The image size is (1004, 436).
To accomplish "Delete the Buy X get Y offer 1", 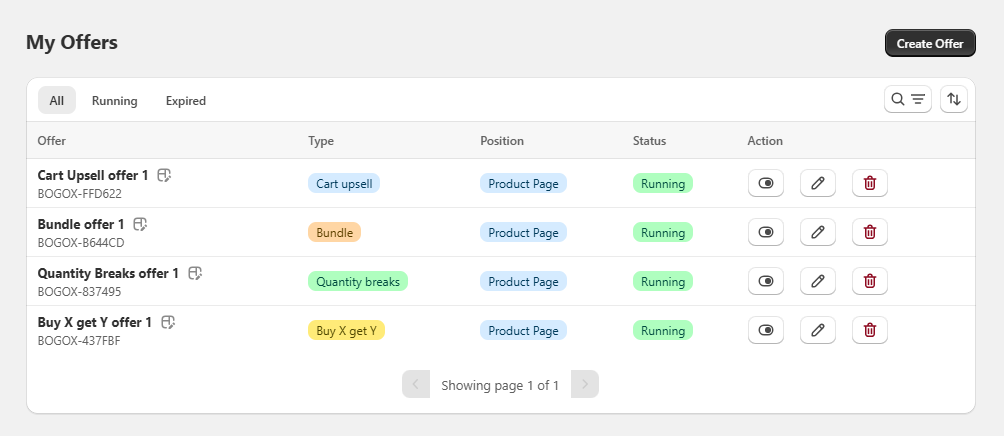I will [869, 330].
